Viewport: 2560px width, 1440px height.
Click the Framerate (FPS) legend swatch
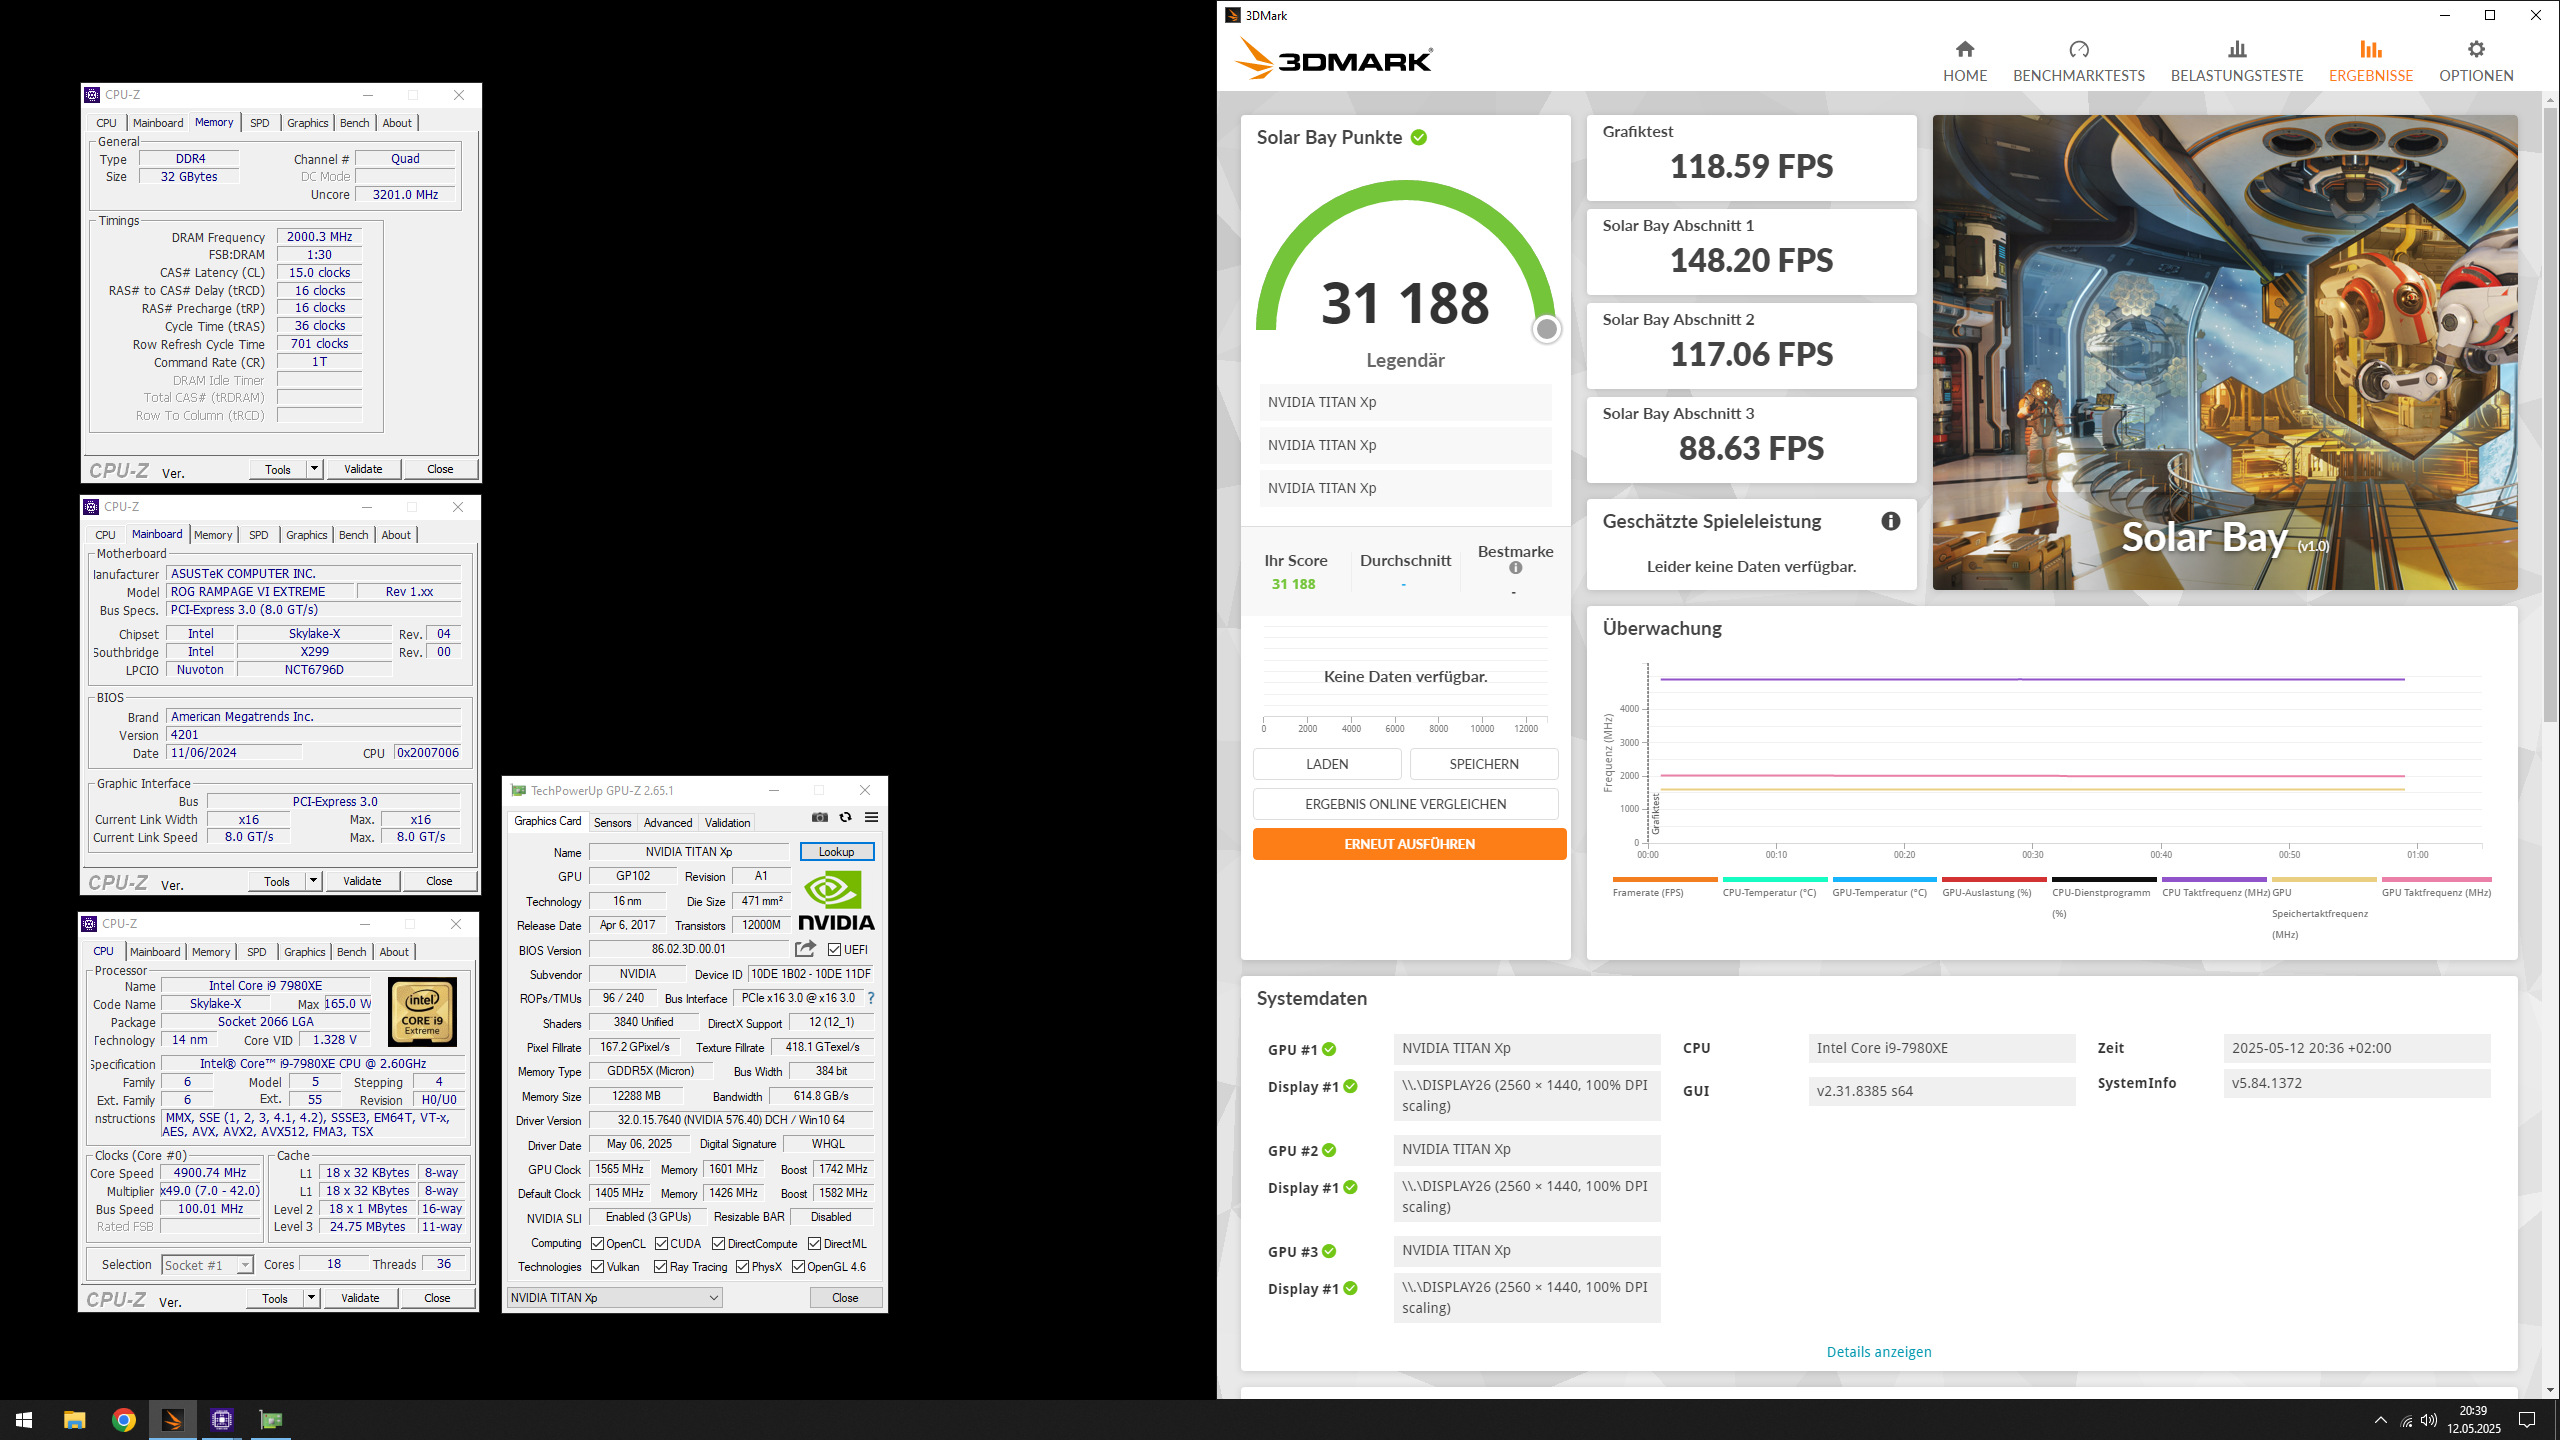[1664, 880]
